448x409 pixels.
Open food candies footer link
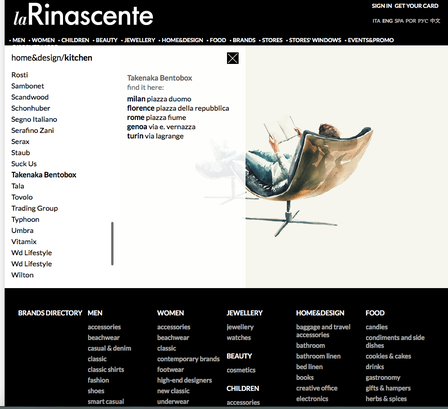(377, 327)
